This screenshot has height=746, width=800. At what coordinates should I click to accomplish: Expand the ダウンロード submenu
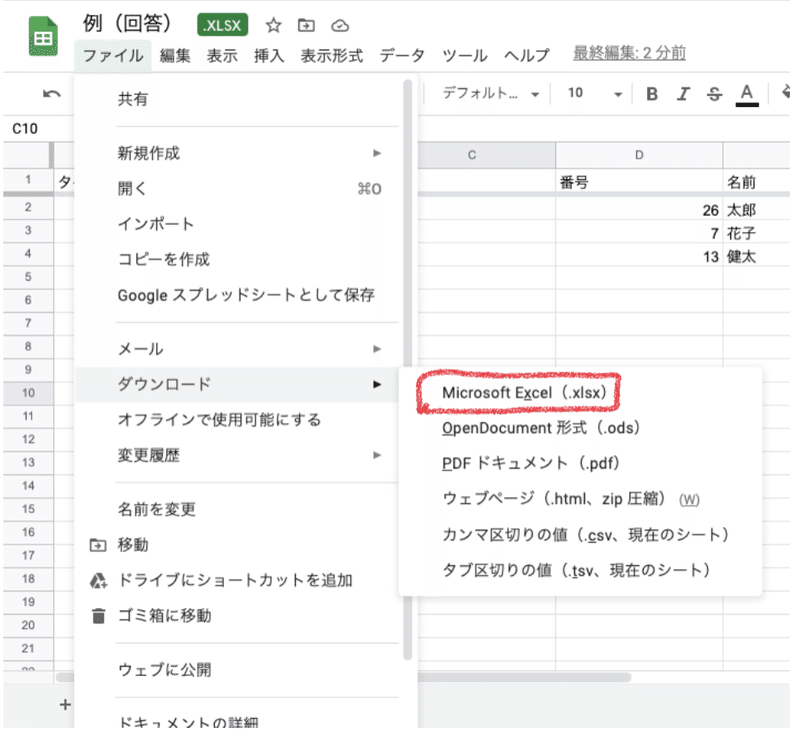pos(237,384)
